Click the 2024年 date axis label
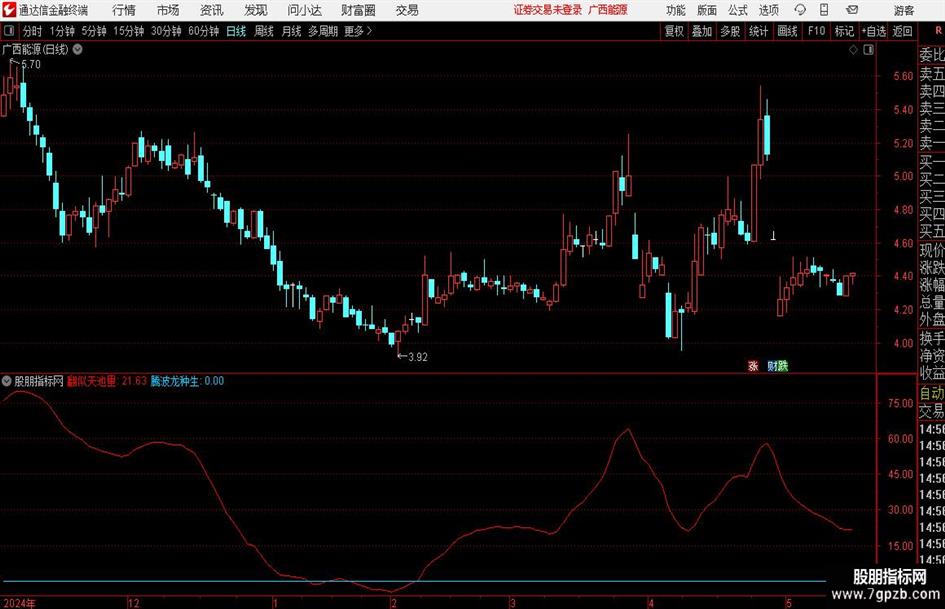This screenshot has height=609, width=945. (18, 603)
